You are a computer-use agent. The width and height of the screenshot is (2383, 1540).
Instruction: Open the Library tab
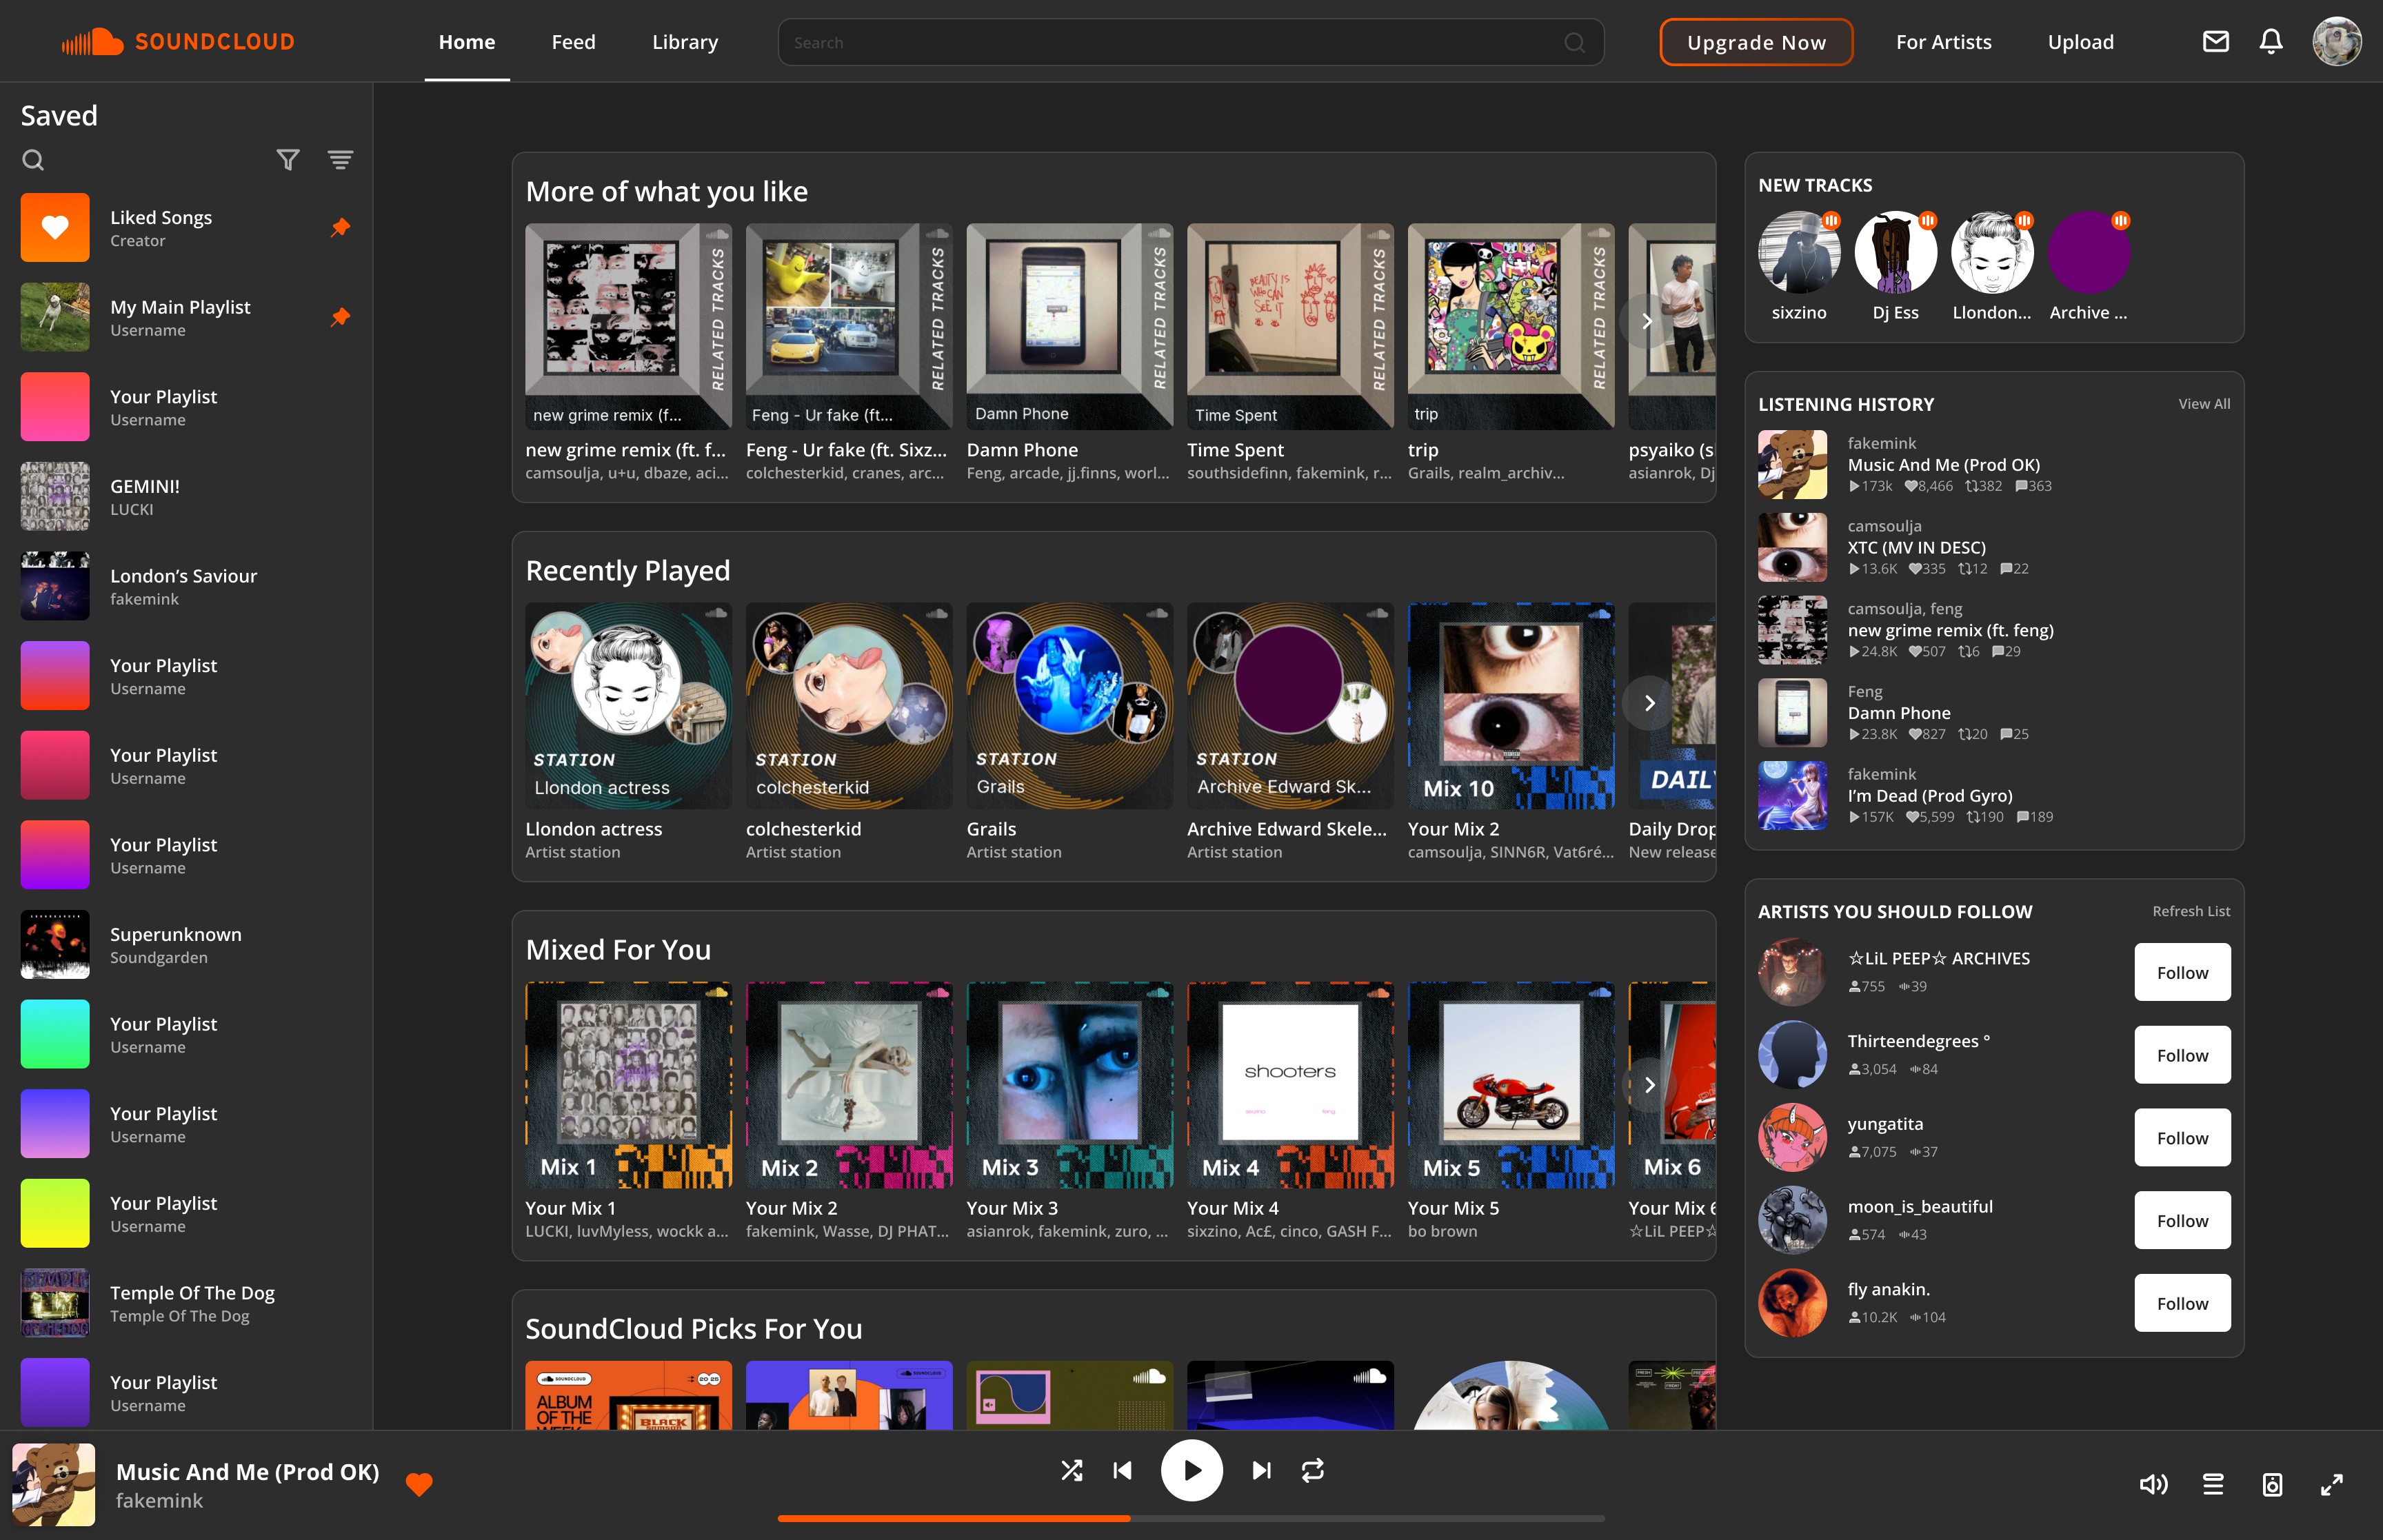685,42
